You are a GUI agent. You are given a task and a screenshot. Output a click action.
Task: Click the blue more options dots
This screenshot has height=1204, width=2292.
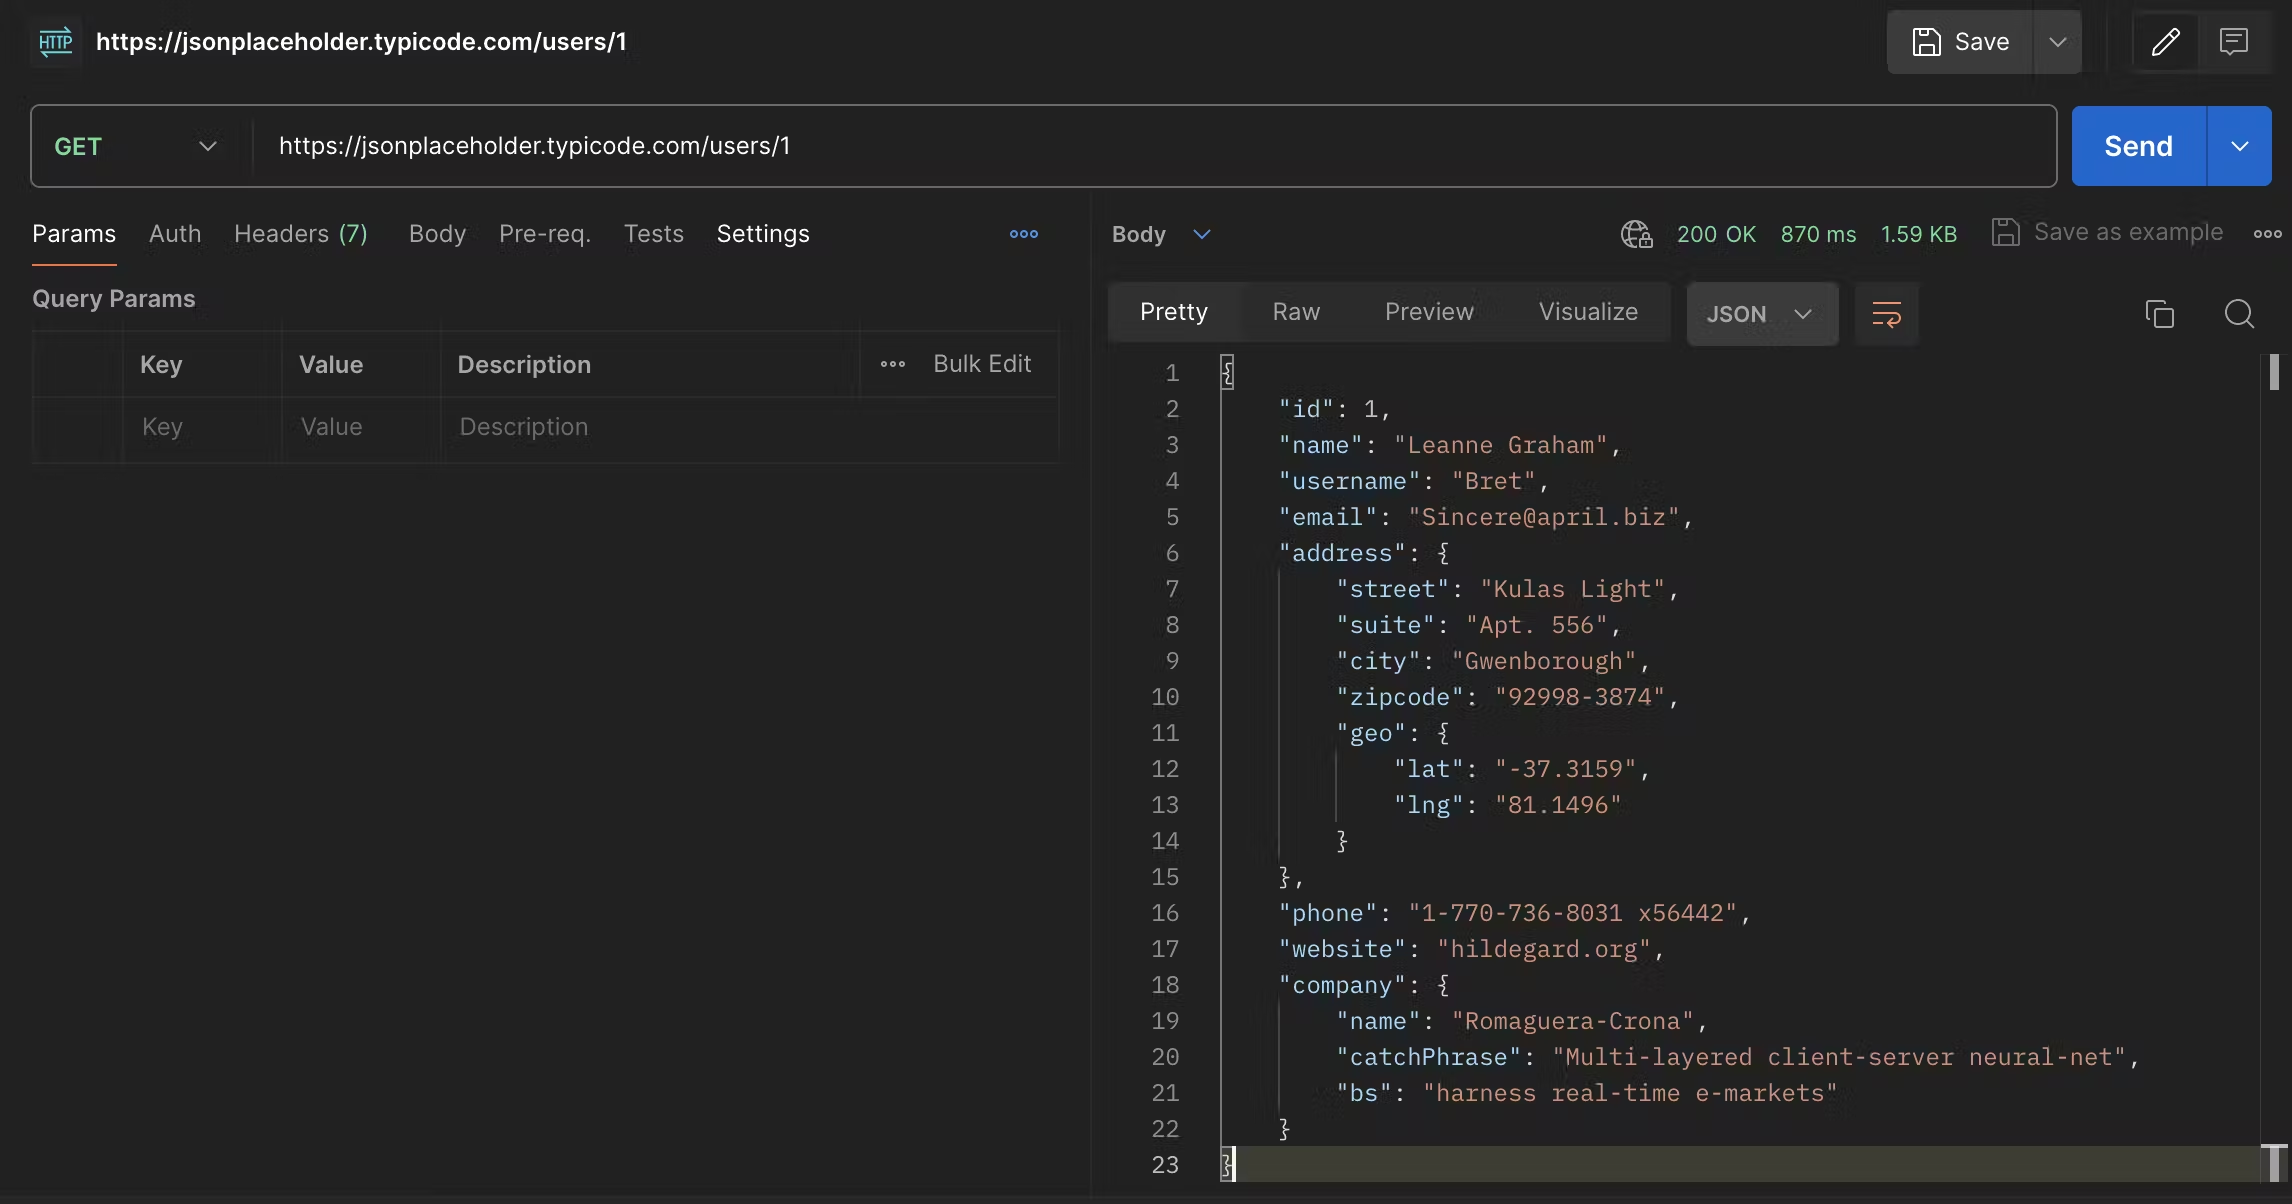tap(1023, 234)
